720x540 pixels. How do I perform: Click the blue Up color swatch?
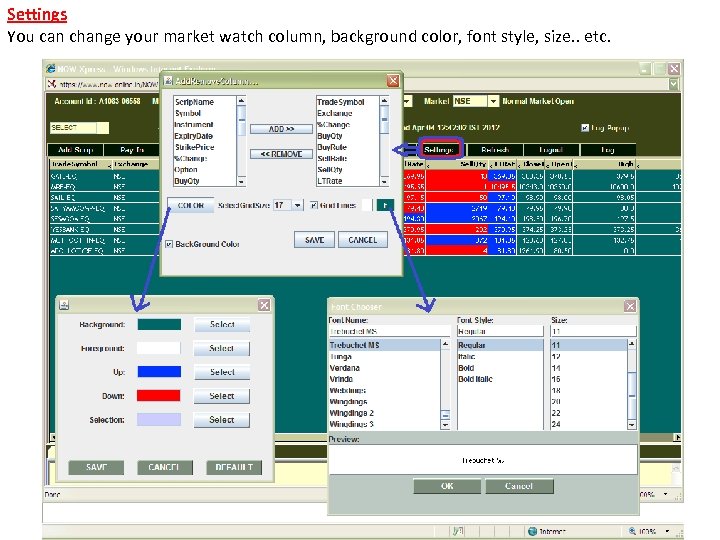pyautogui.click(x=159, y=372)
